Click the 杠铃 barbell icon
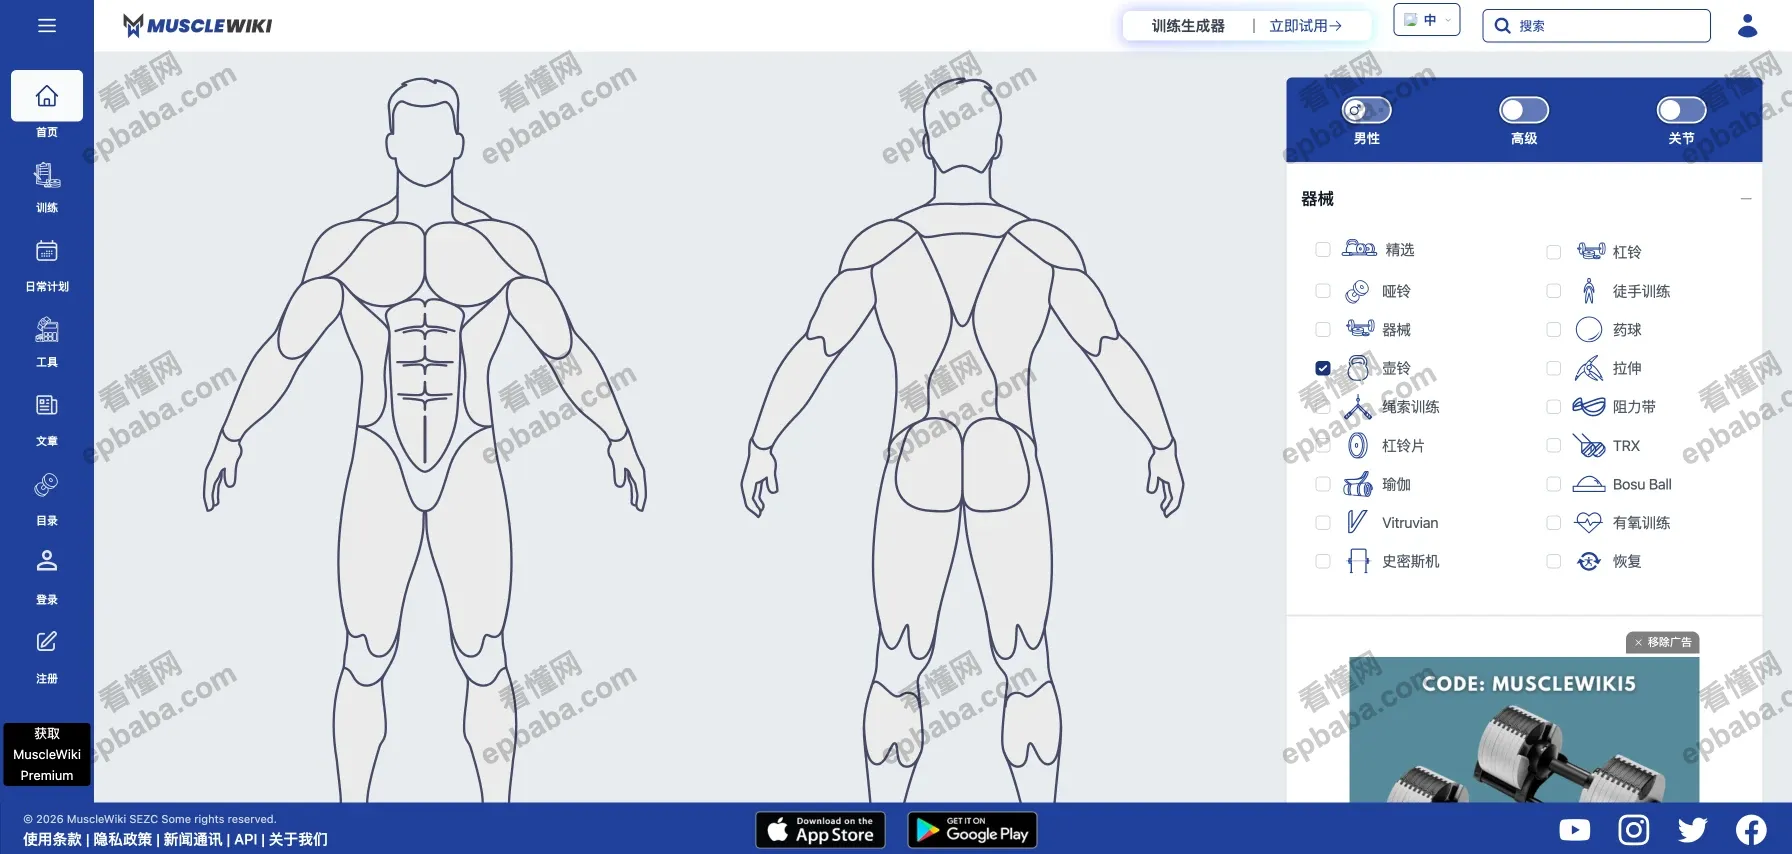This screenshot has height=854, width=1792. point(1591,250)
